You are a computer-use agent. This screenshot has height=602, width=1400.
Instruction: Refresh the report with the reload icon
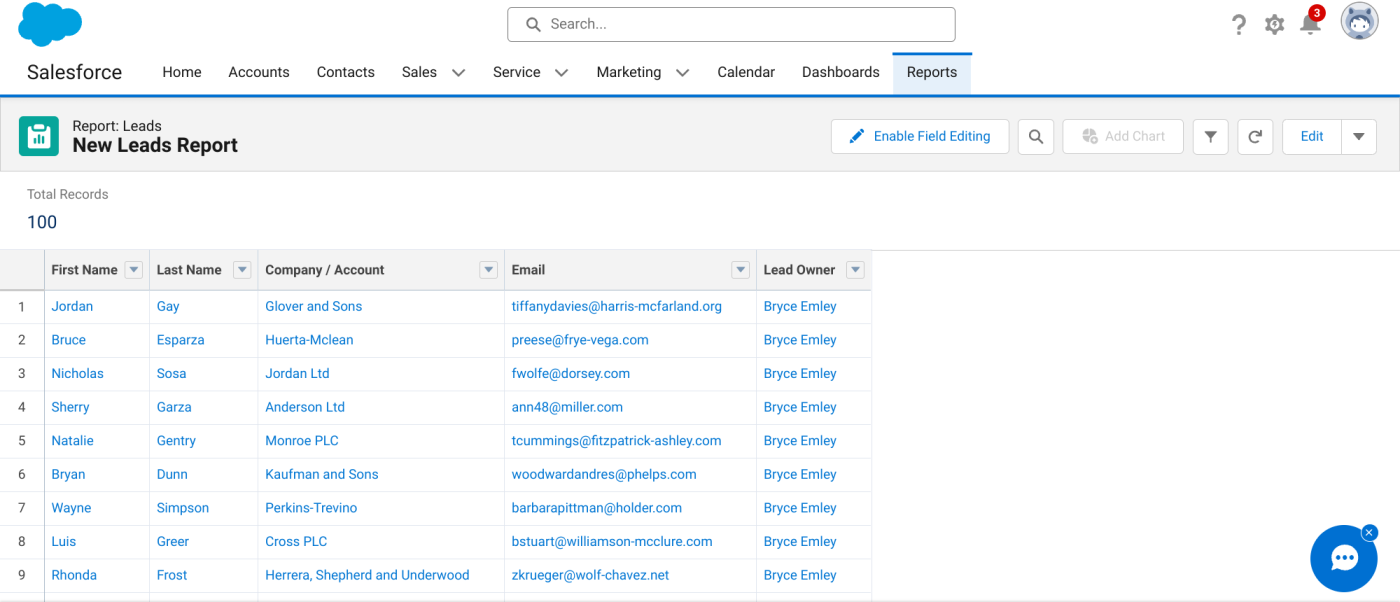coord(1255,137)
